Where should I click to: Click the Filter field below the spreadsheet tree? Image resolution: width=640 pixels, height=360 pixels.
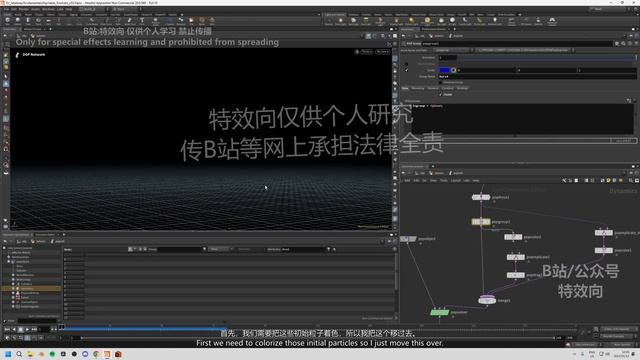pos(37,321)
